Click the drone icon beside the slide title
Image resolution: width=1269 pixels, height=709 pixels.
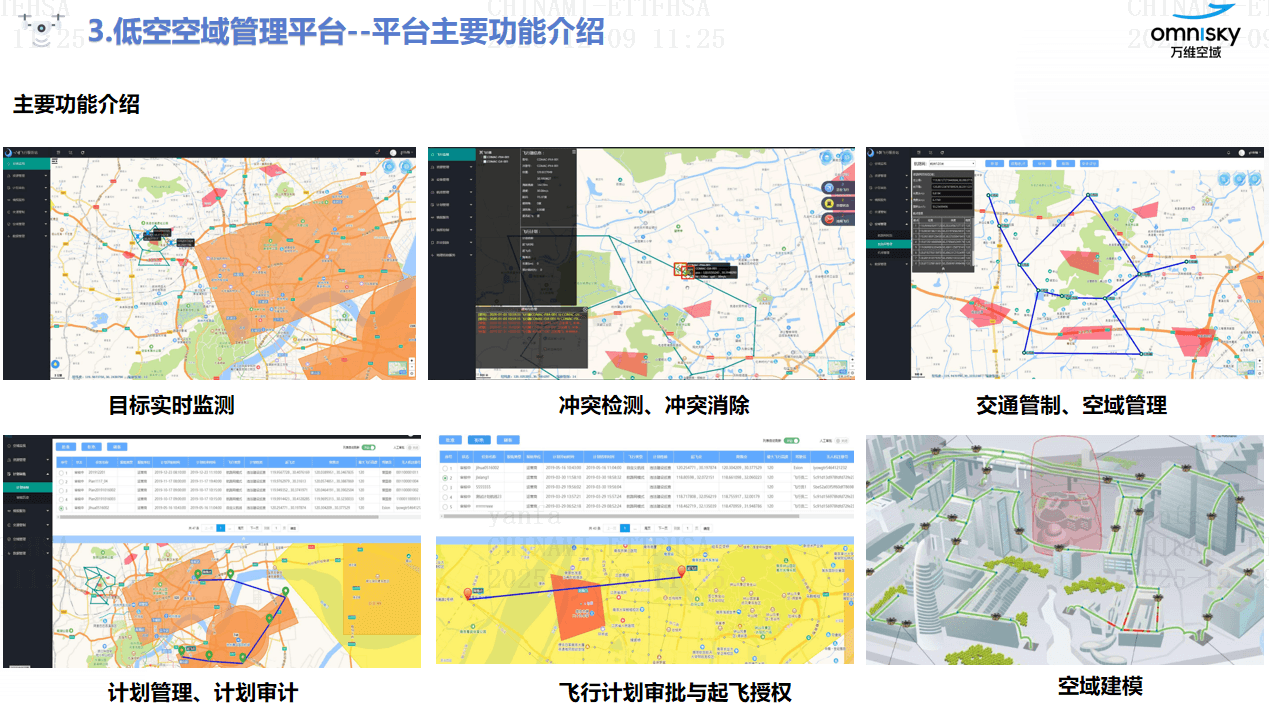pos(41,32)
